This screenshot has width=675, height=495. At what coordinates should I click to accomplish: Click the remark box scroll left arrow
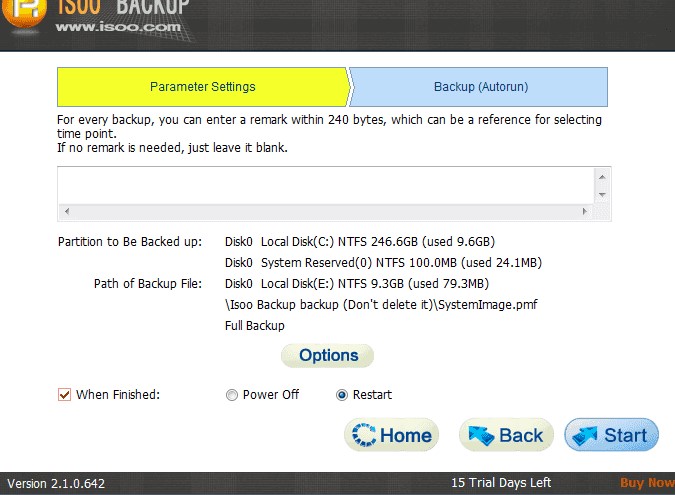pyautogui.click(x=67, y=211)
